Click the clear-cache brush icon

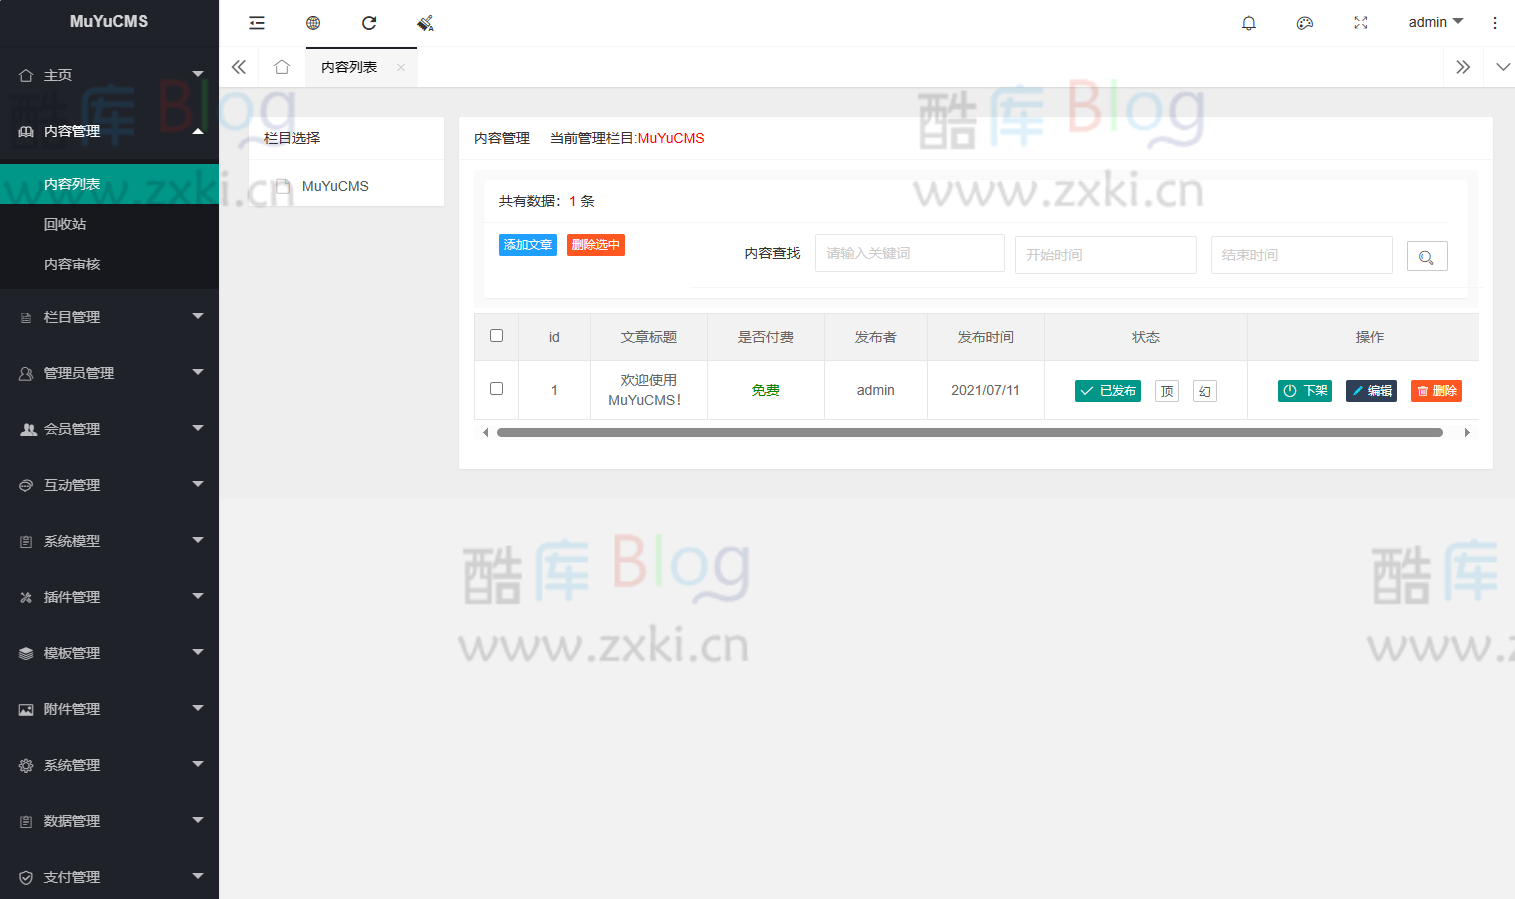tap(424, 22)
